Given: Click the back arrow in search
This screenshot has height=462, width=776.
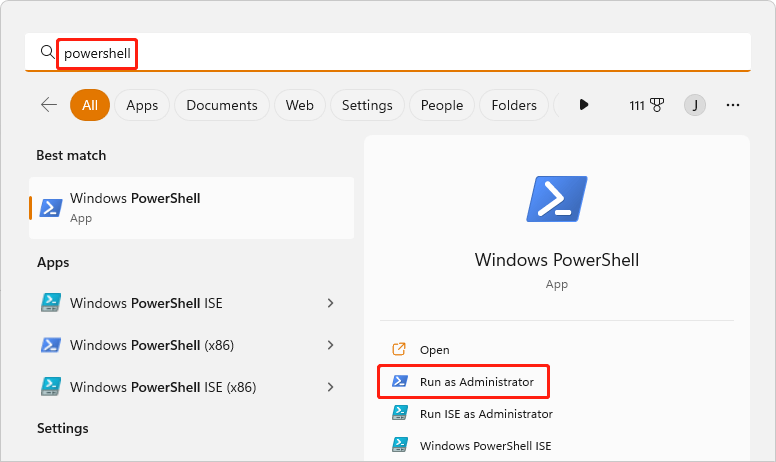Looking at the screenshot, I should 48,105.
